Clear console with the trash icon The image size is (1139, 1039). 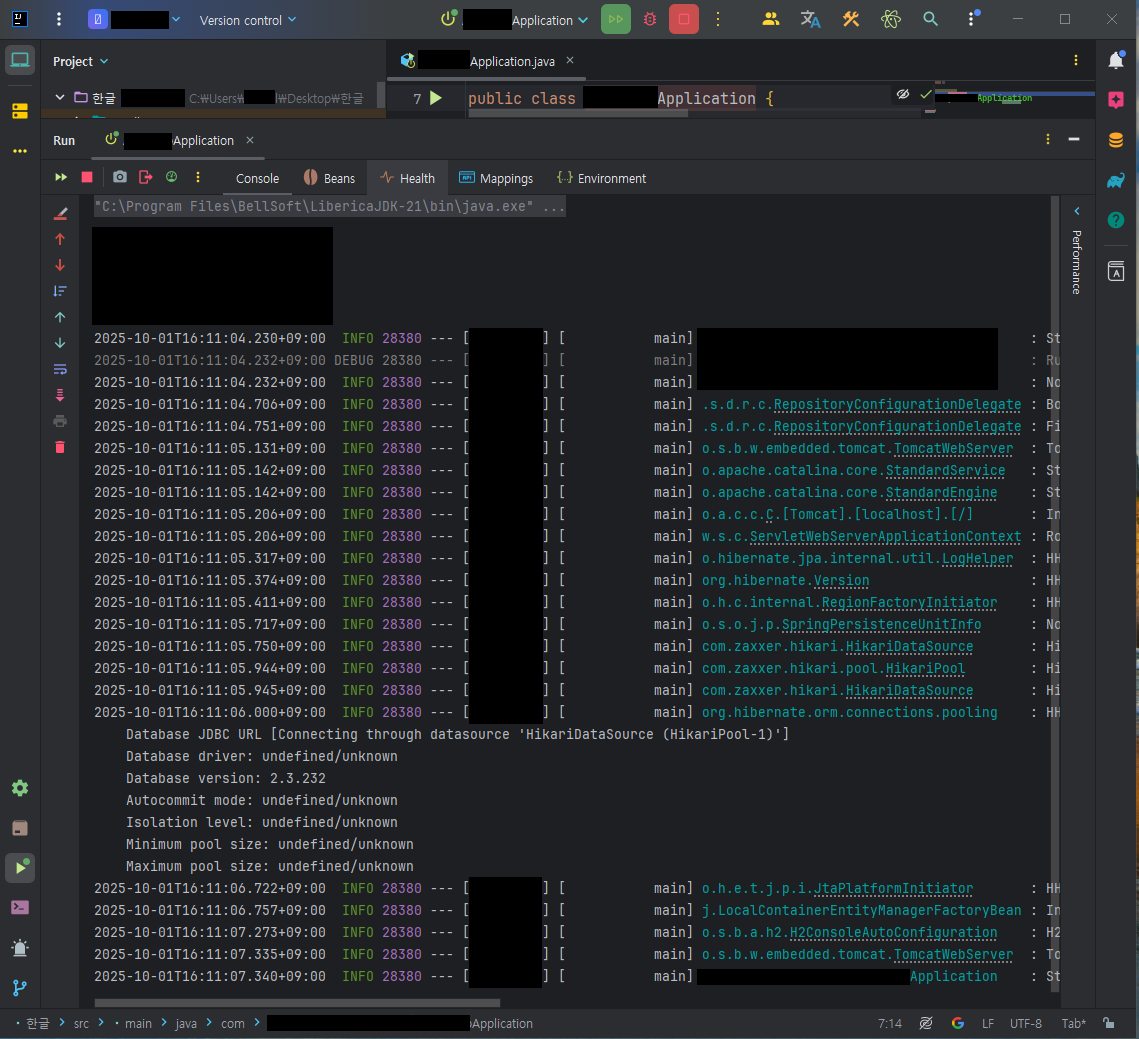pos(60,447)
